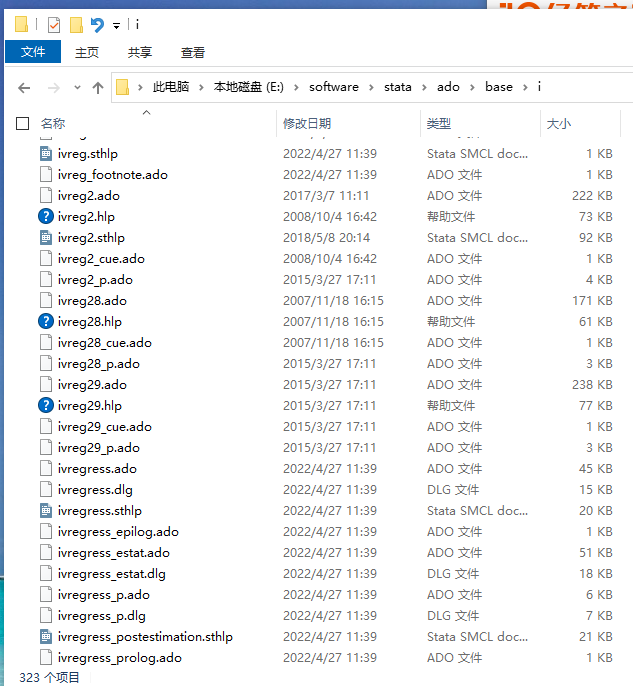Click the date 2018/5/8 20:14
The width and height of the screenshot is (633, 686).
pos(326,238)
